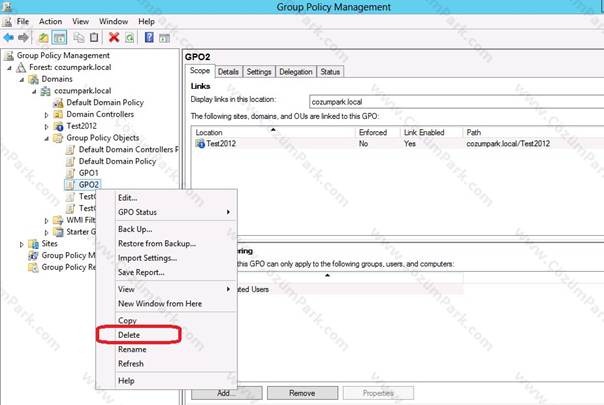Expand the Test2012 tree node
Viewport: 604px width, 405px height.
[x=46, y=127]
